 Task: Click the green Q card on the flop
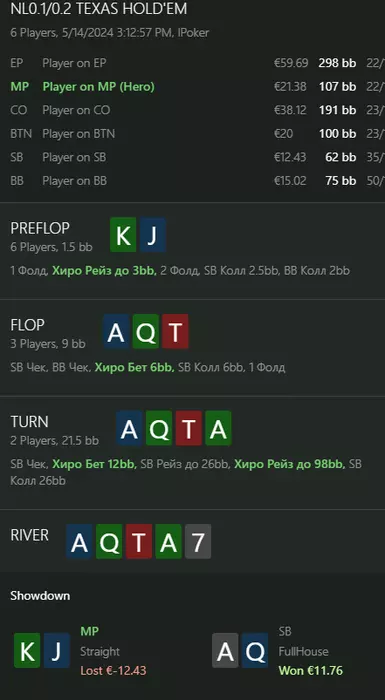pos(146,331)
